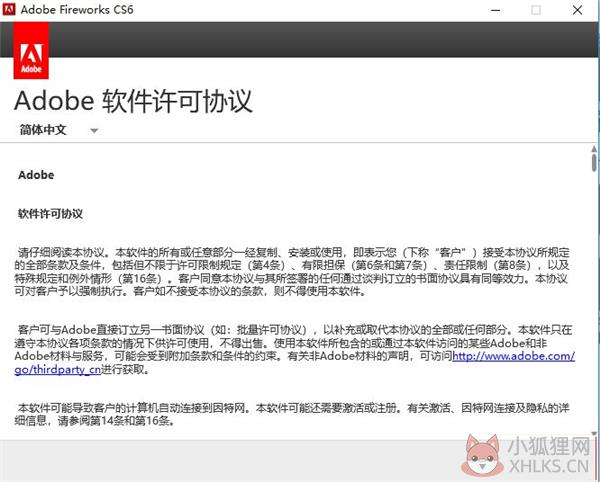
Task: Minimize the Adobe Fireworks CS6 window
Action: pyautogui.click(x=496, y=10)
